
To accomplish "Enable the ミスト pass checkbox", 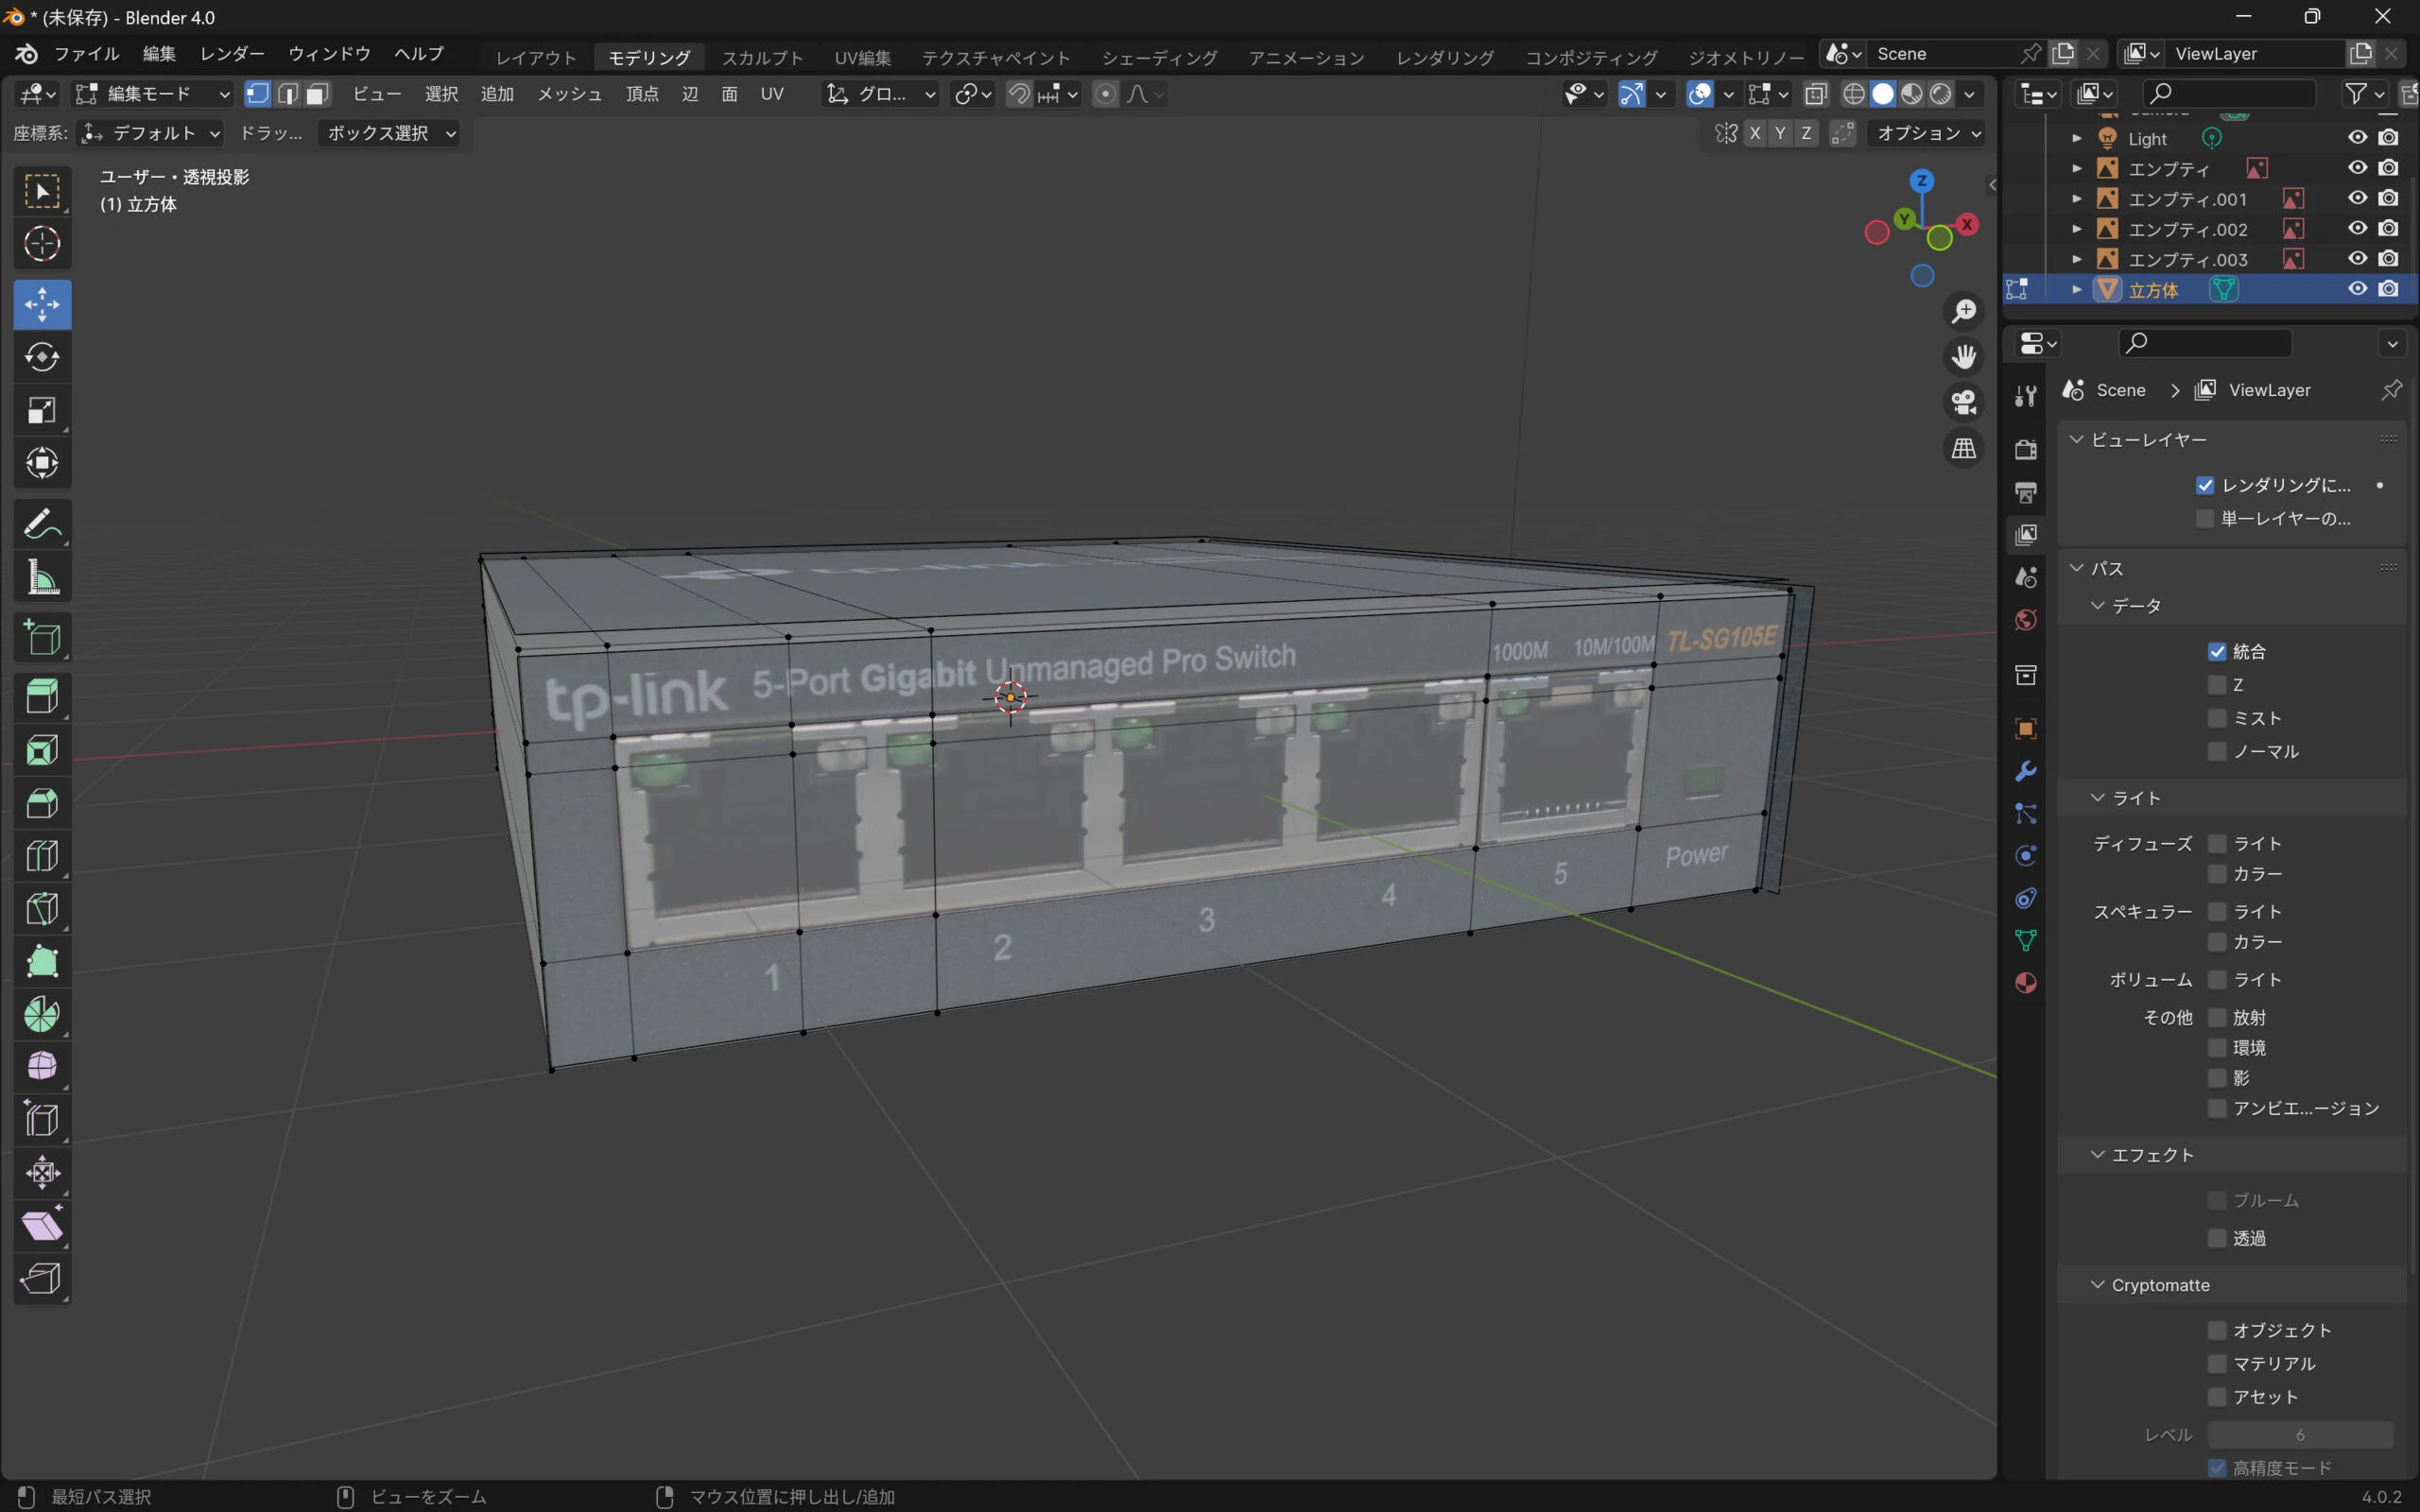I will click(2217, 718).
